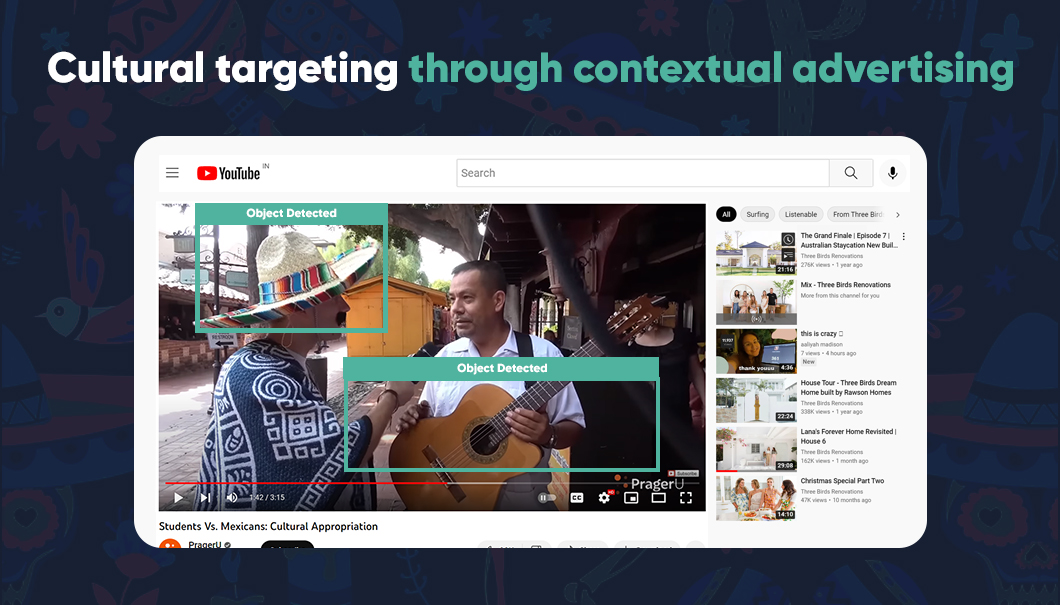This screenshot has height=605, width=1060.
Task: Click 'Christmas Special Part Two' title
Action: [842, 481]
